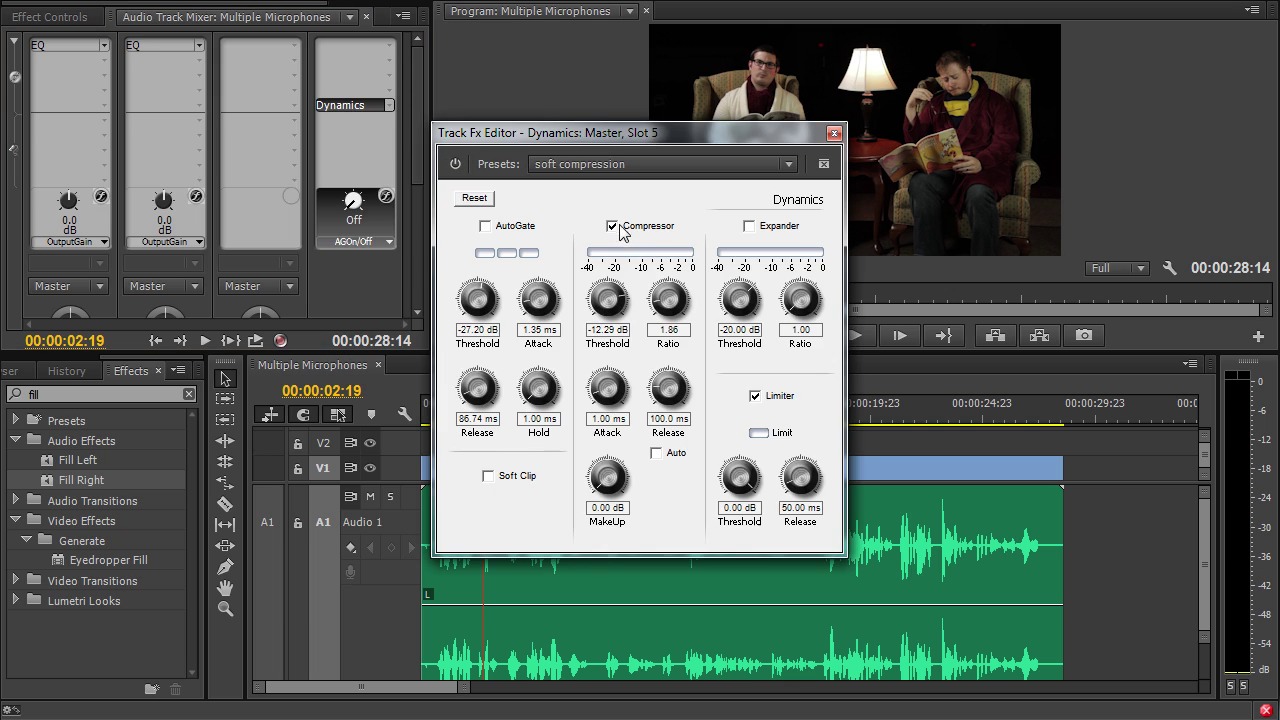Switch to the History tab
Screen dimensions: 1280x720
tap(67, 371)
